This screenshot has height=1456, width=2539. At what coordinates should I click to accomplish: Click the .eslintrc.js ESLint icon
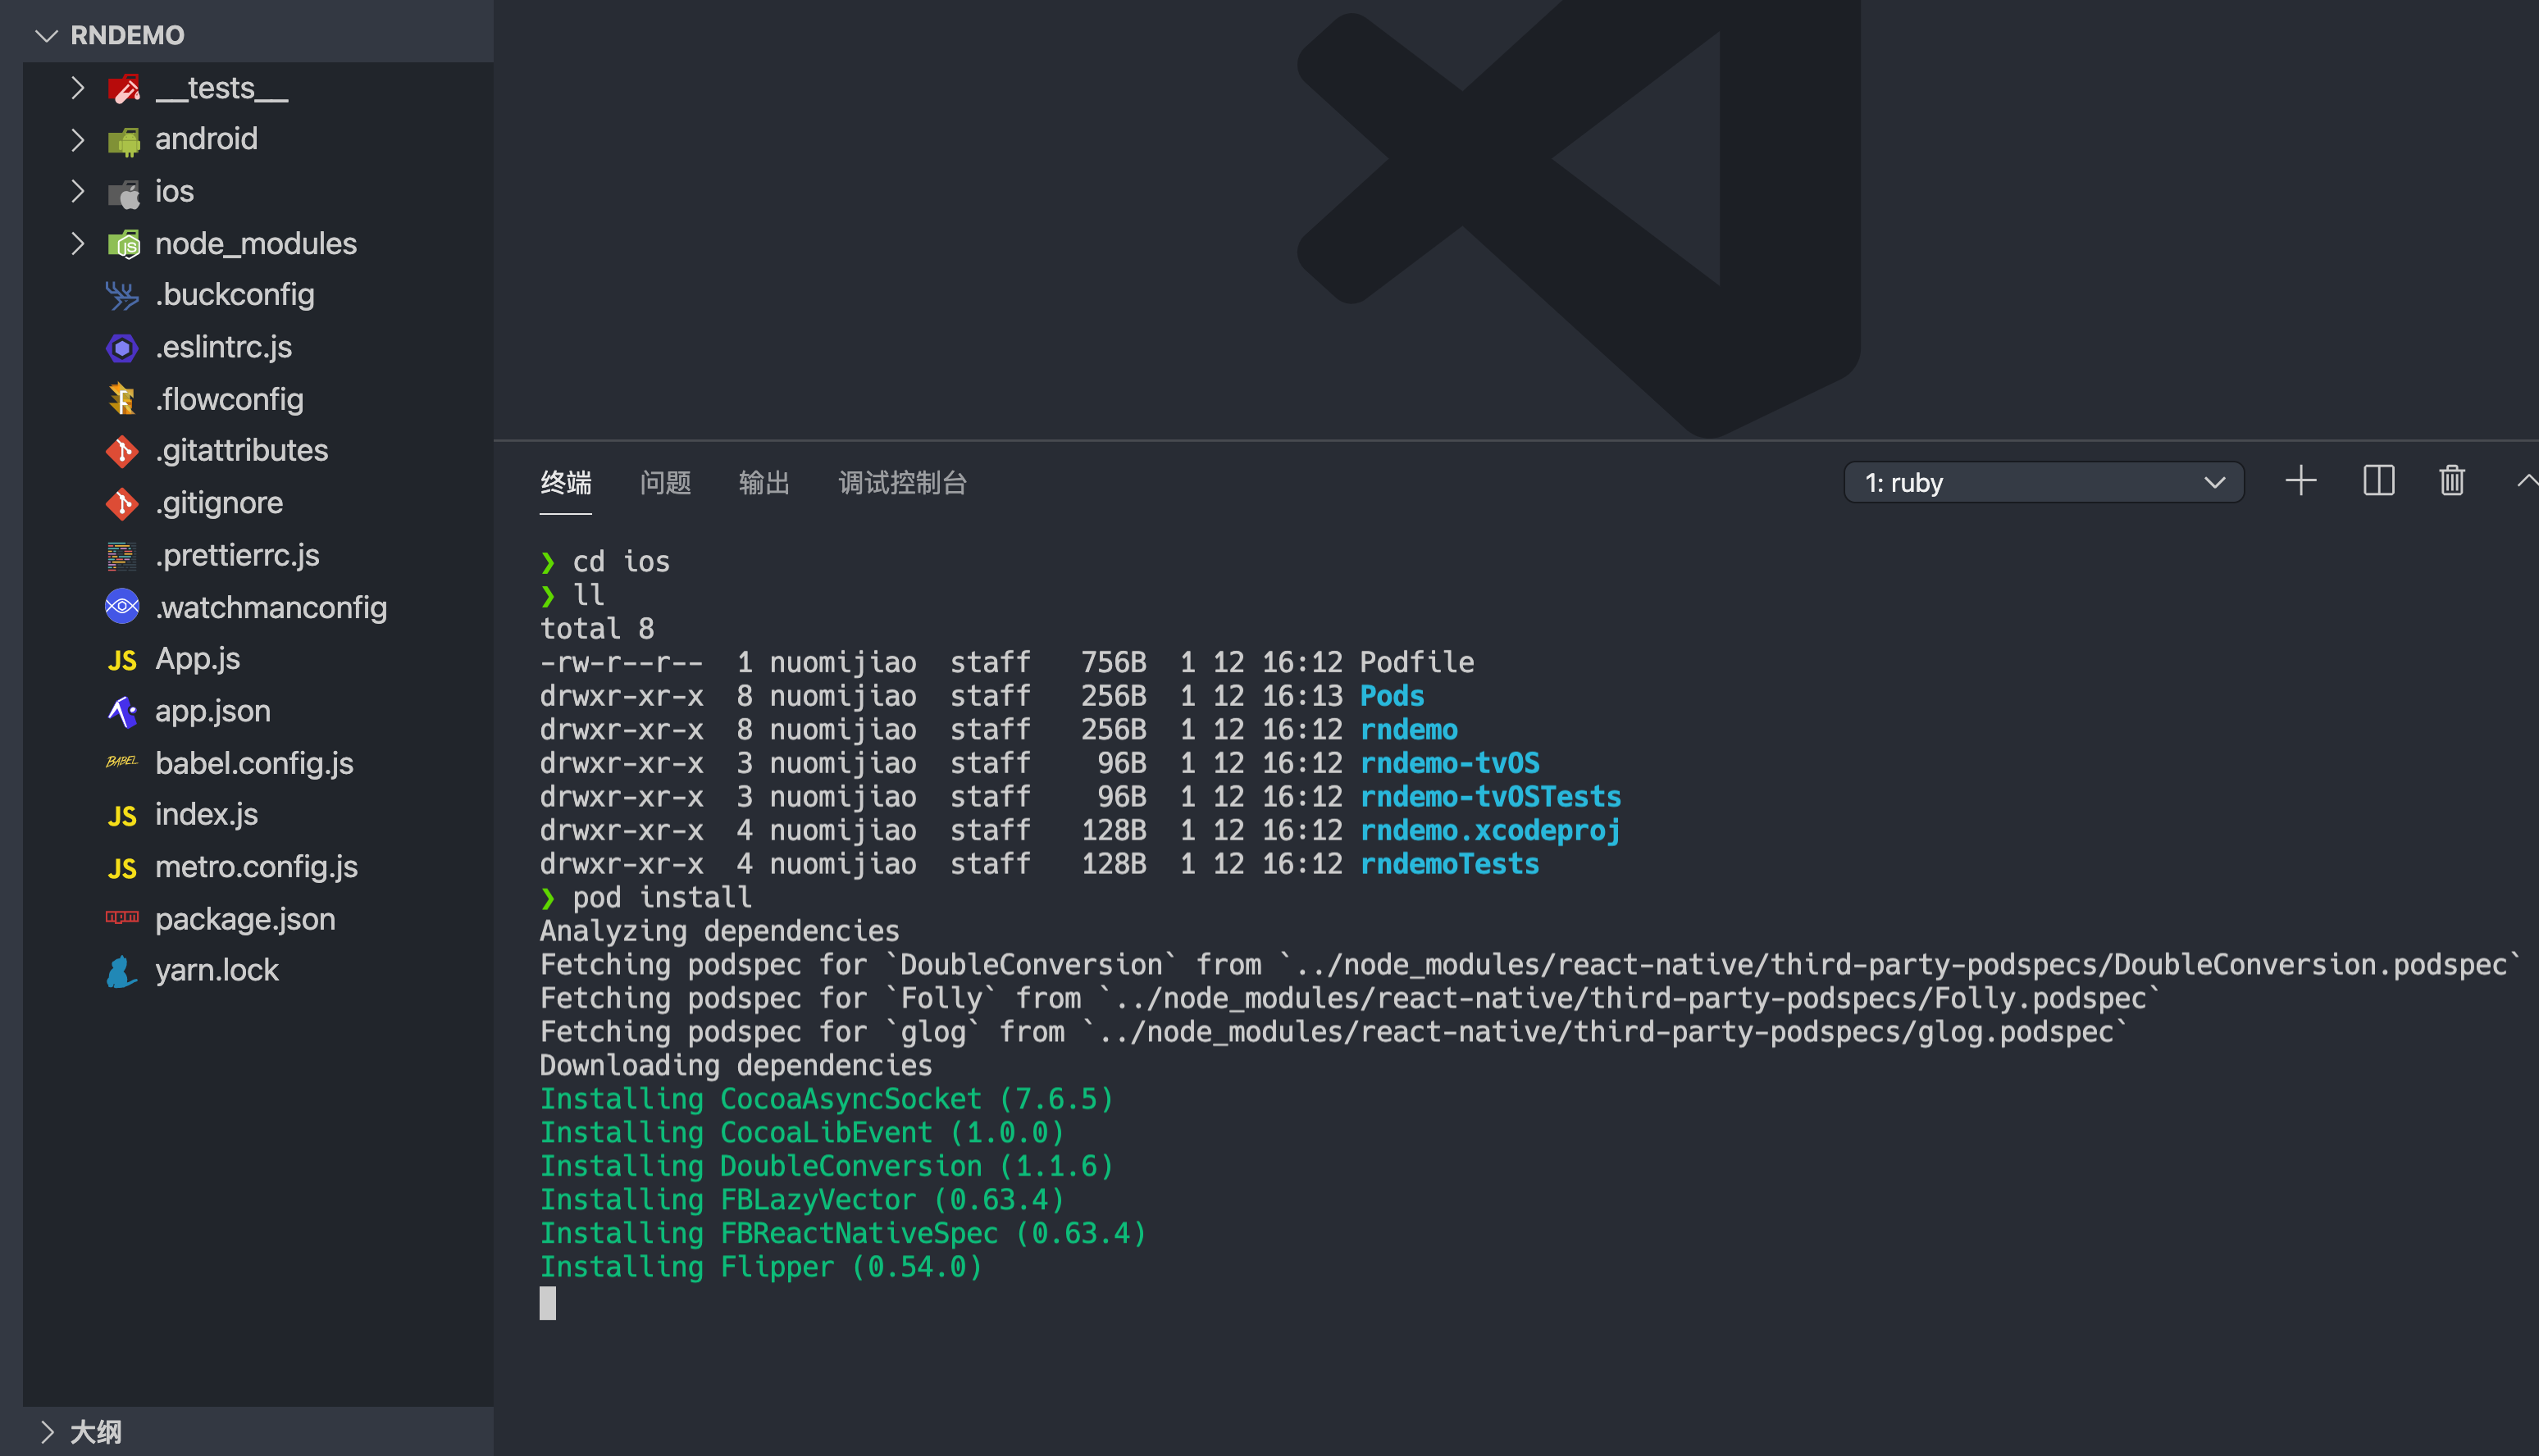pyautogui.click(x=122, y=348)
